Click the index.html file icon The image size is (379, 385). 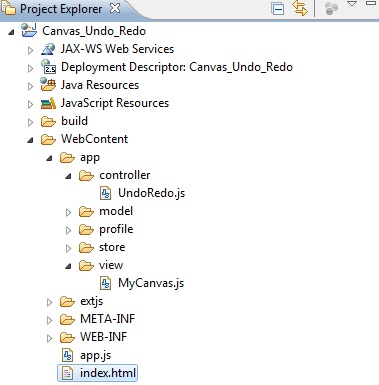pyautogui.click(x=68, y=373)
